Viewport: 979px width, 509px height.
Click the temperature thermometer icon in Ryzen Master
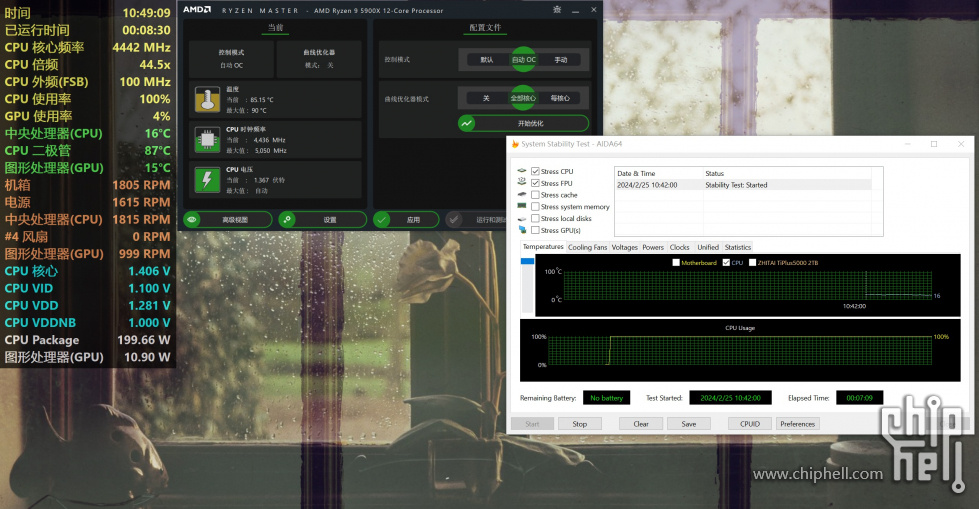tap(207, 100)
